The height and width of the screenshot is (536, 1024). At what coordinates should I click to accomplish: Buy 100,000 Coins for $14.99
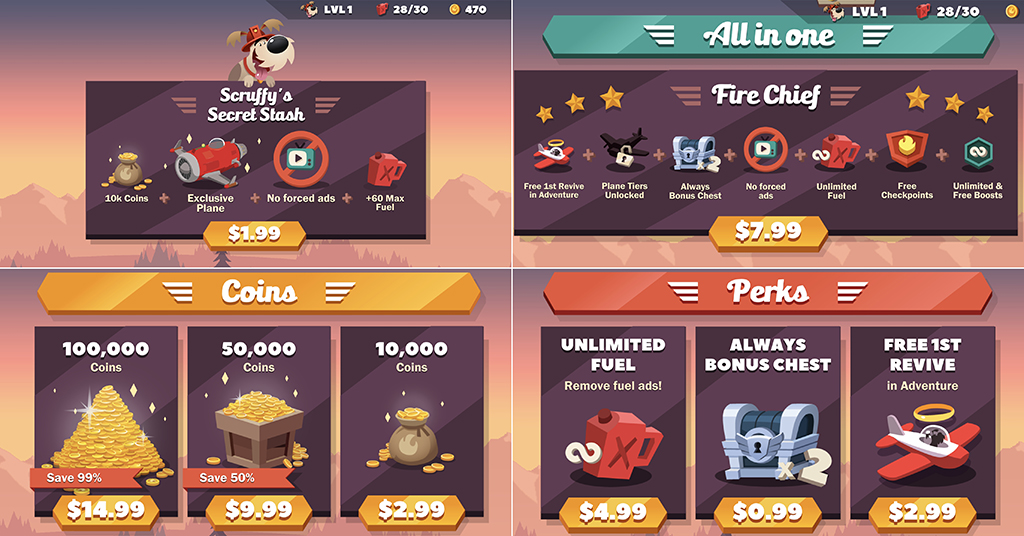point(106,511)
